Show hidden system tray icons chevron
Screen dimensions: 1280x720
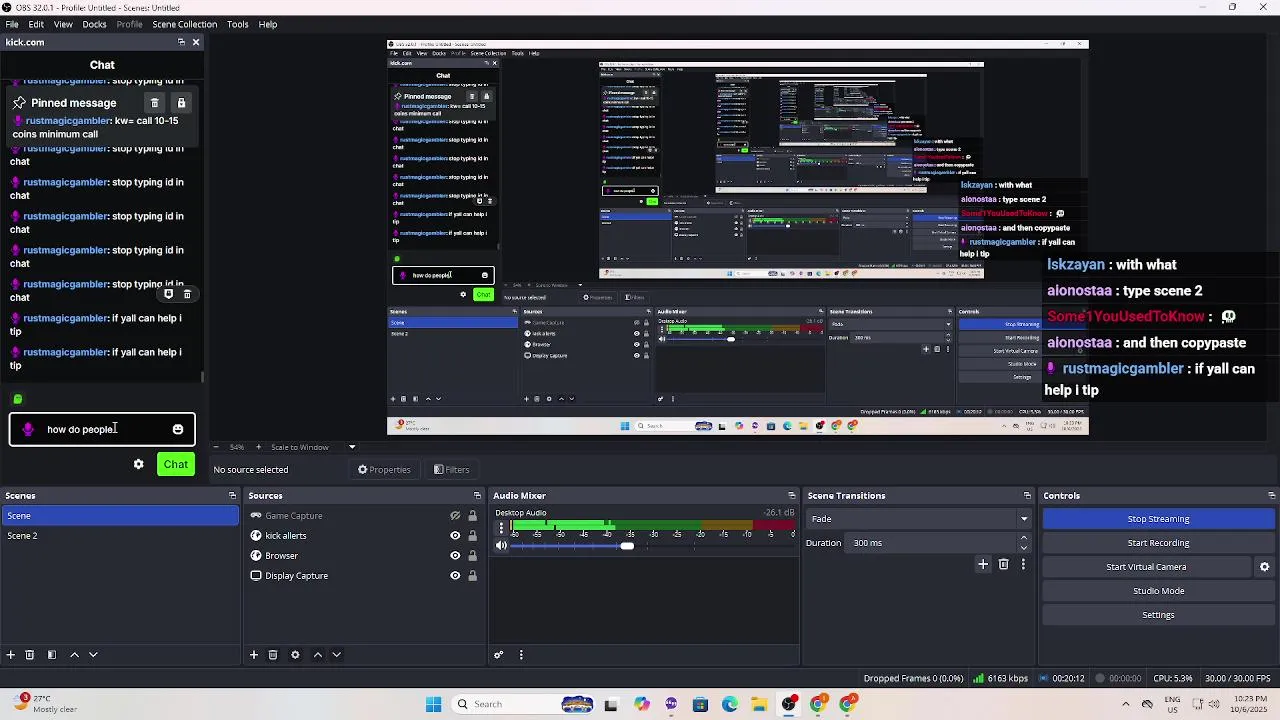[x=1126, y=704]
